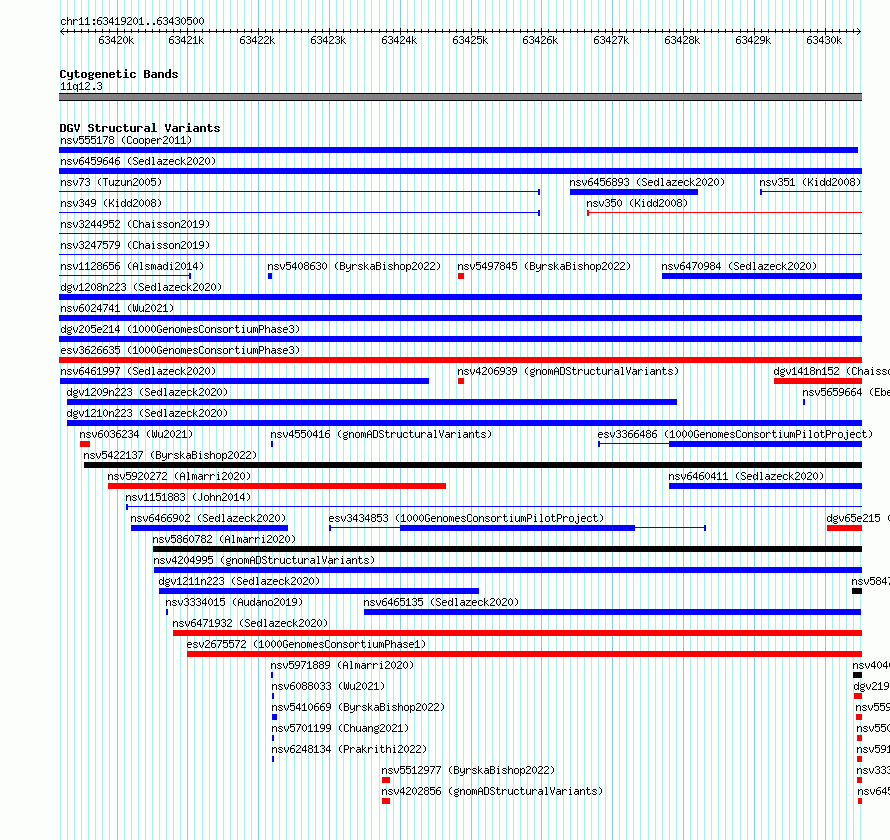890x840 pixels.
Task: Select the nsv6461997 (Sedlazeck2020) blue bar
Action: tap(244, 381)
